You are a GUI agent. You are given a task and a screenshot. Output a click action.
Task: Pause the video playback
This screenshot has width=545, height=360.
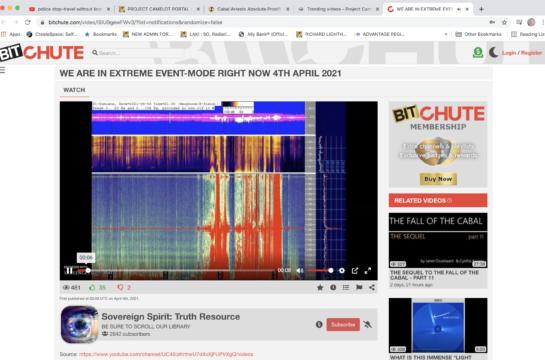coord(70,270)
